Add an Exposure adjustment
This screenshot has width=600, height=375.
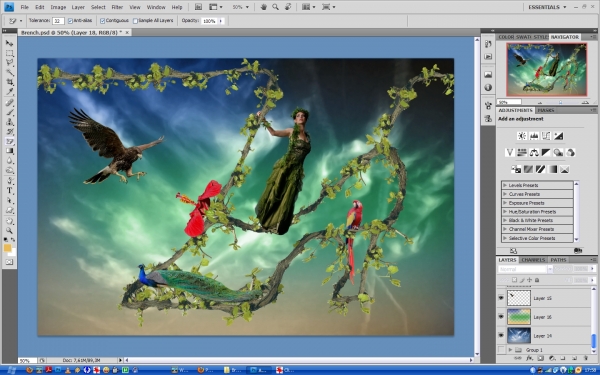point(559,136)
